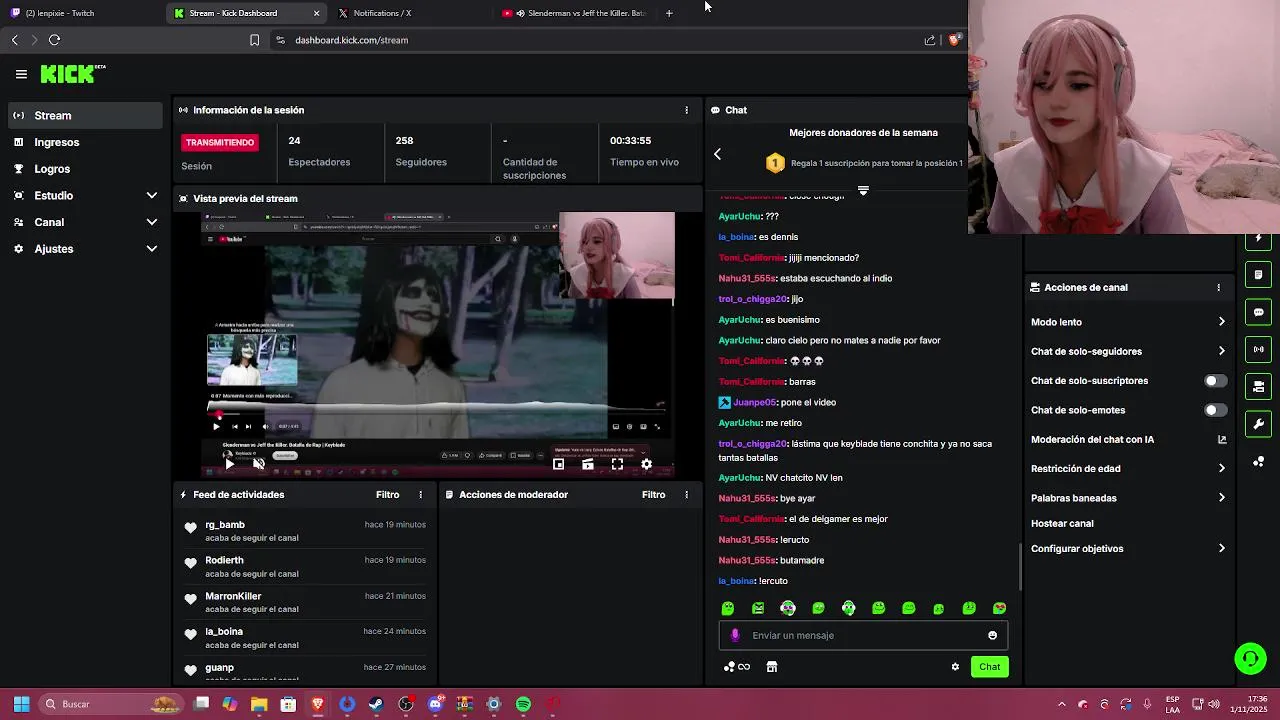Click the points infinity icon below chat

[737, 667]
